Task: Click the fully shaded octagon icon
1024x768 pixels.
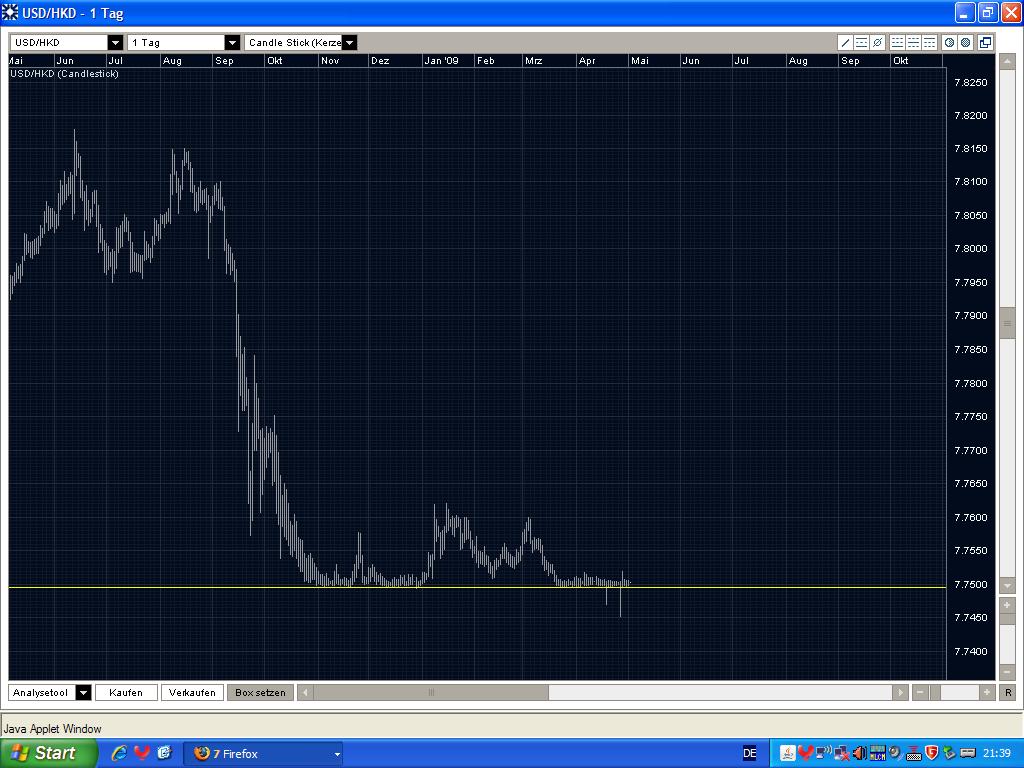Action: click(x=965, y=42)
